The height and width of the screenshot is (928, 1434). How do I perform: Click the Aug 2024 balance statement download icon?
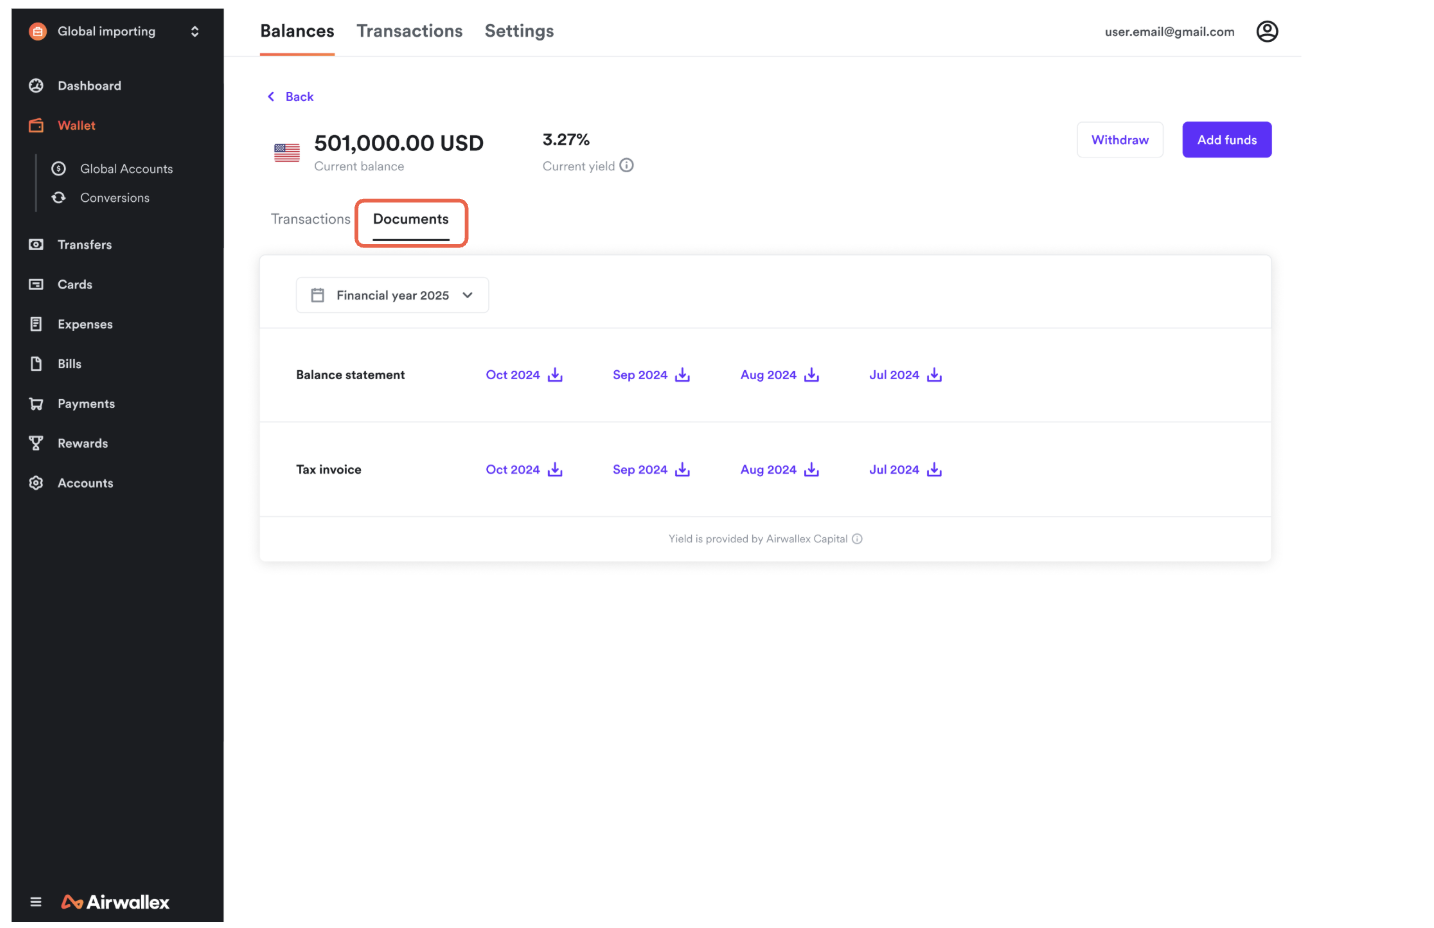coord(811,375)
